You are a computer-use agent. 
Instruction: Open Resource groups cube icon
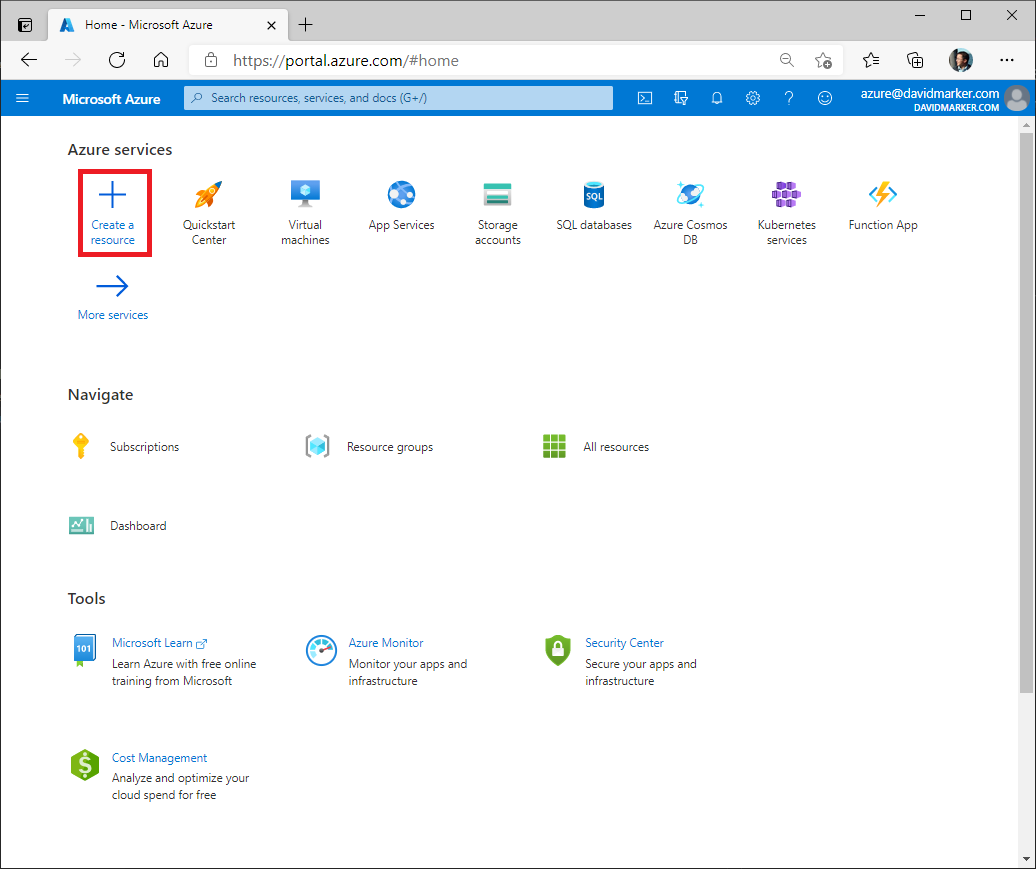pos(317,446)
